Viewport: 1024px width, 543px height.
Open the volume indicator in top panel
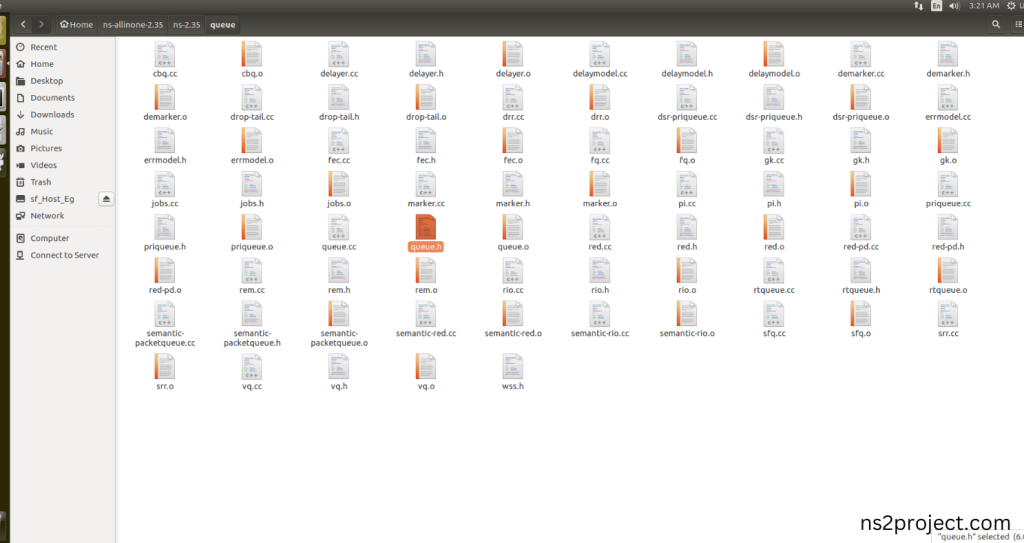click(954, 6)
